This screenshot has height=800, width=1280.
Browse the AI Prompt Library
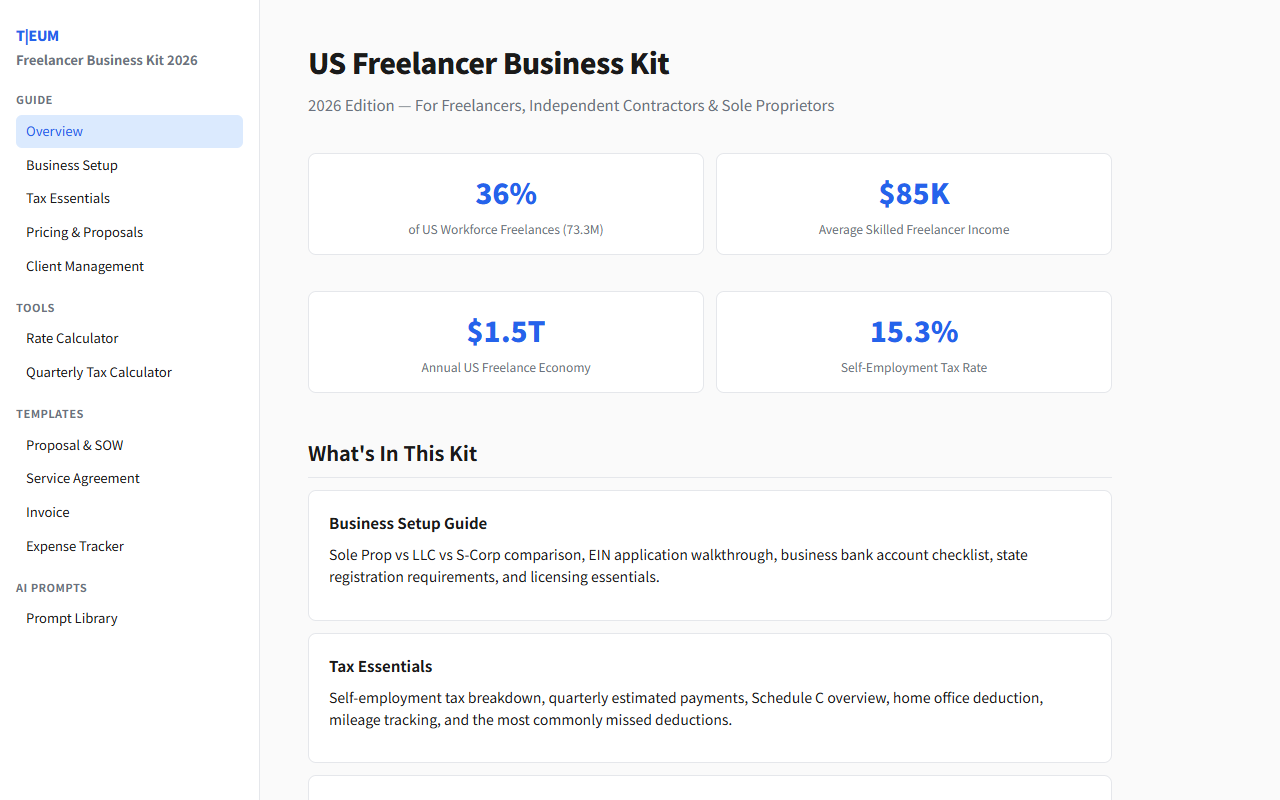click(x=71, y=618)
